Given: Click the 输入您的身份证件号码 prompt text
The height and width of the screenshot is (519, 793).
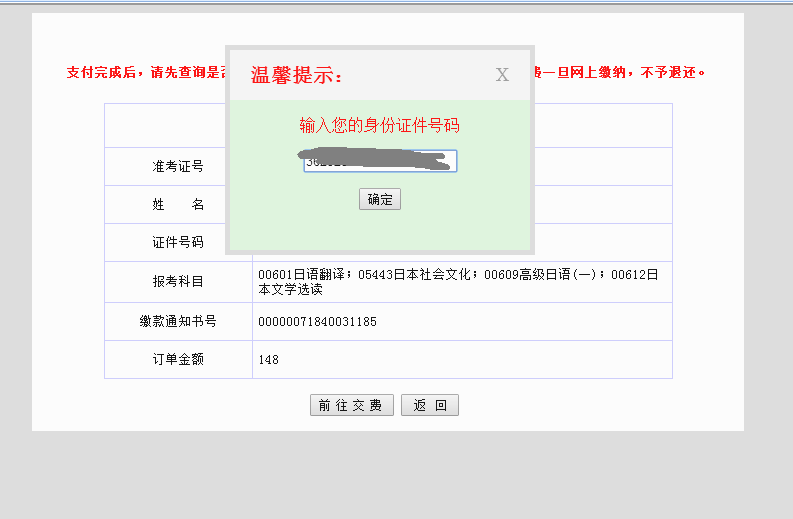Looking at the screenshot, I should click(x=379, y=126).
